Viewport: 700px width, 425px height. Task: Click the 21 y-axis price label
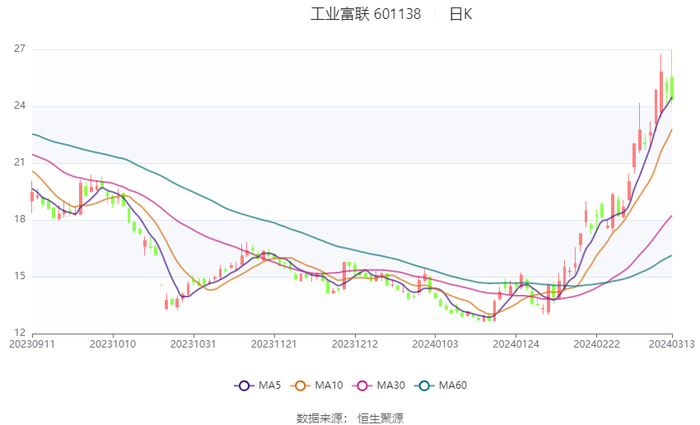[20, 162]
